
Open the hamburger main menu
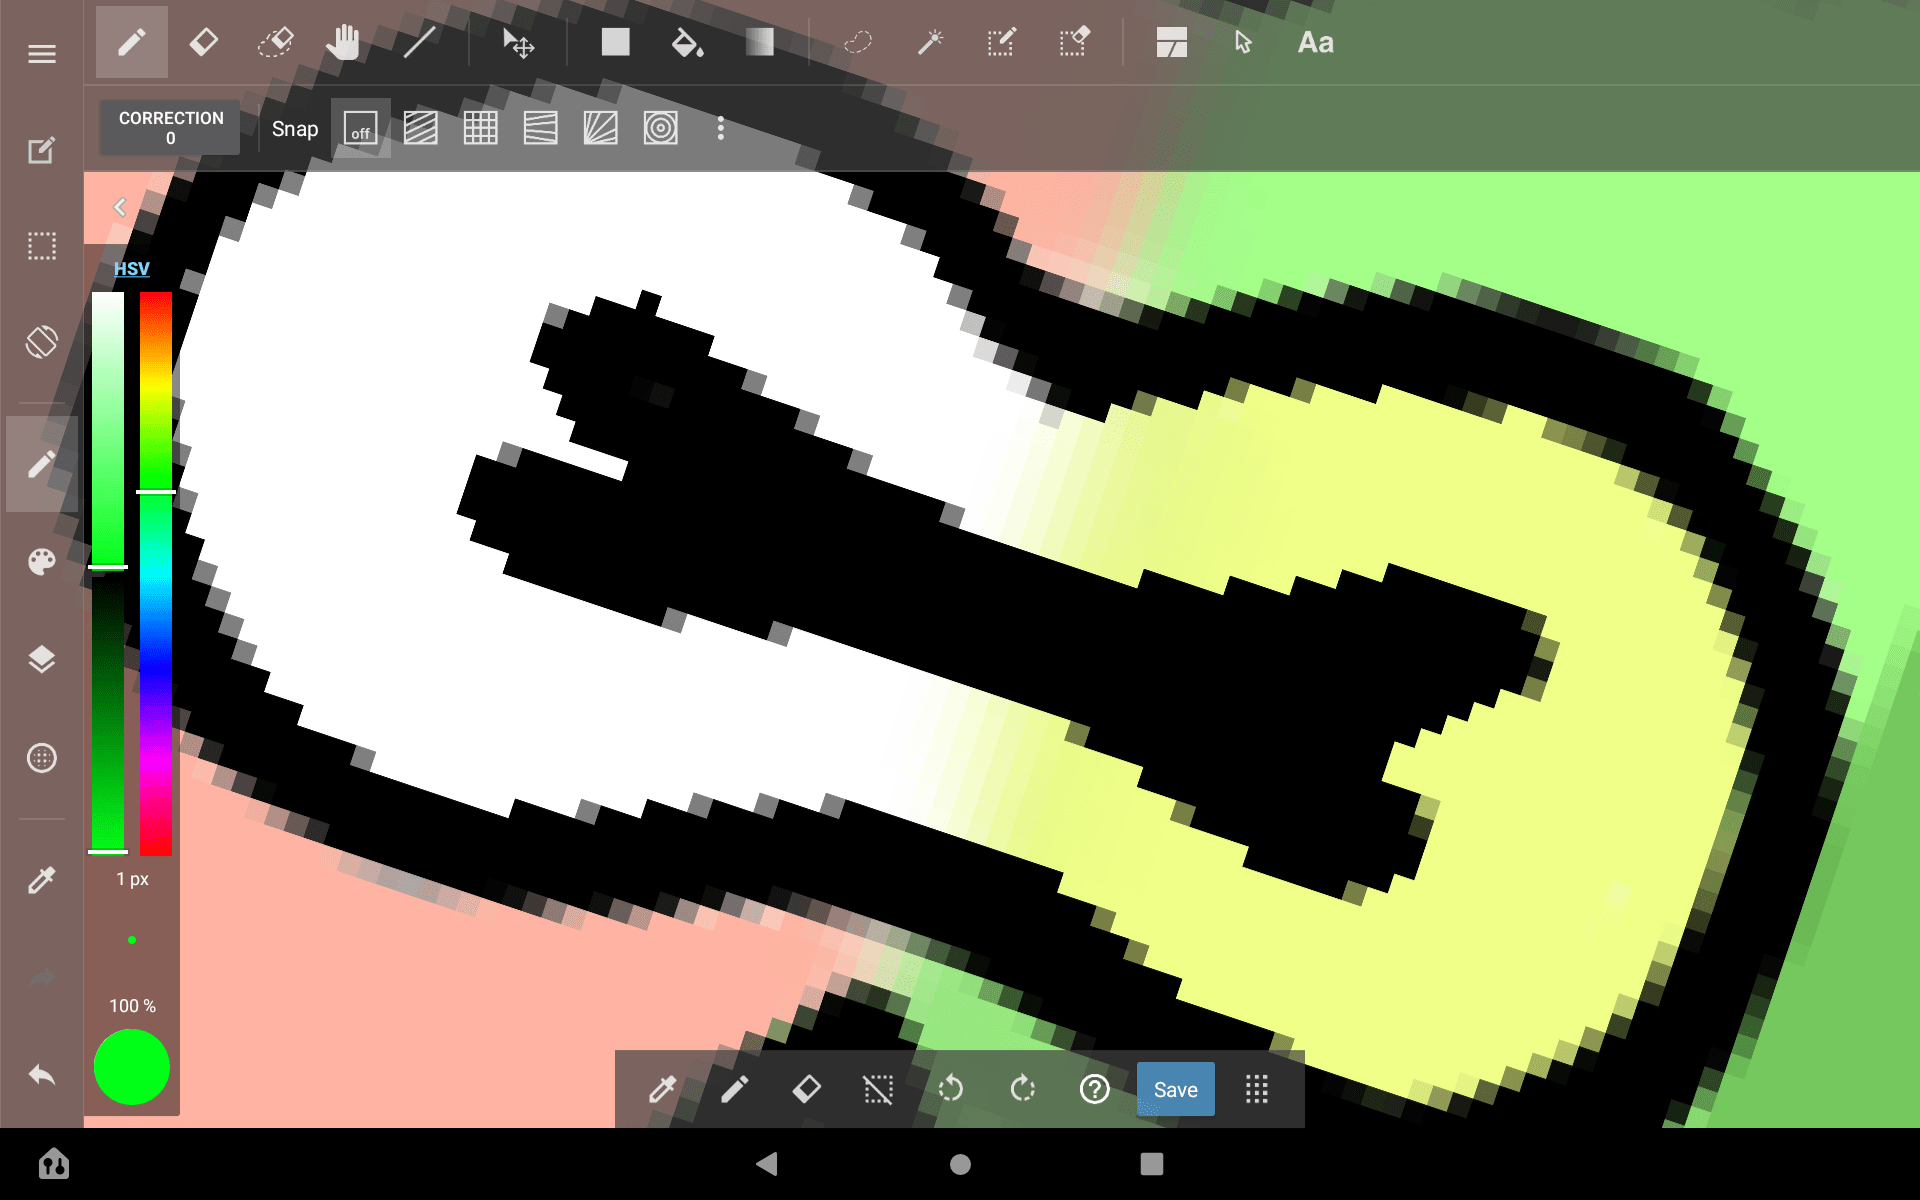pyautogui.click(x=41, y=54)
